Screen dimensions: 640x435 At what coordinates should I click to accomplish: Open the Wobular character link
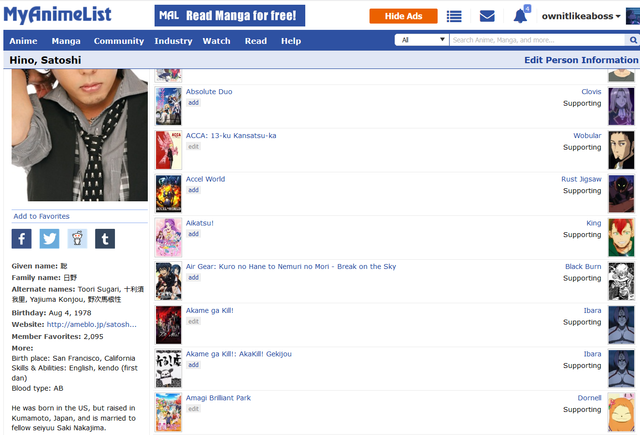[587, 135]
